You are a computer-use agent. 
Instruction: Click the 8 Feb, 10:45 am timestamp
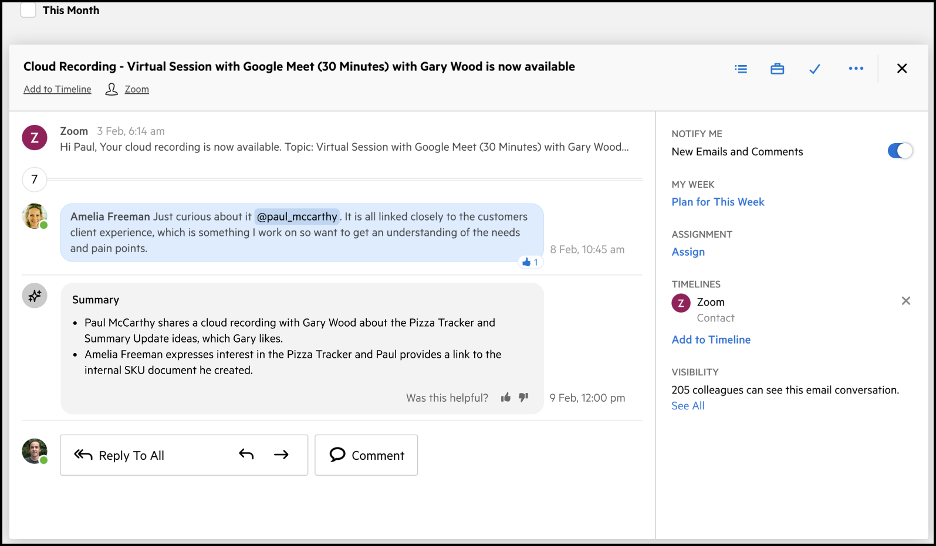(x=587, y=249)
